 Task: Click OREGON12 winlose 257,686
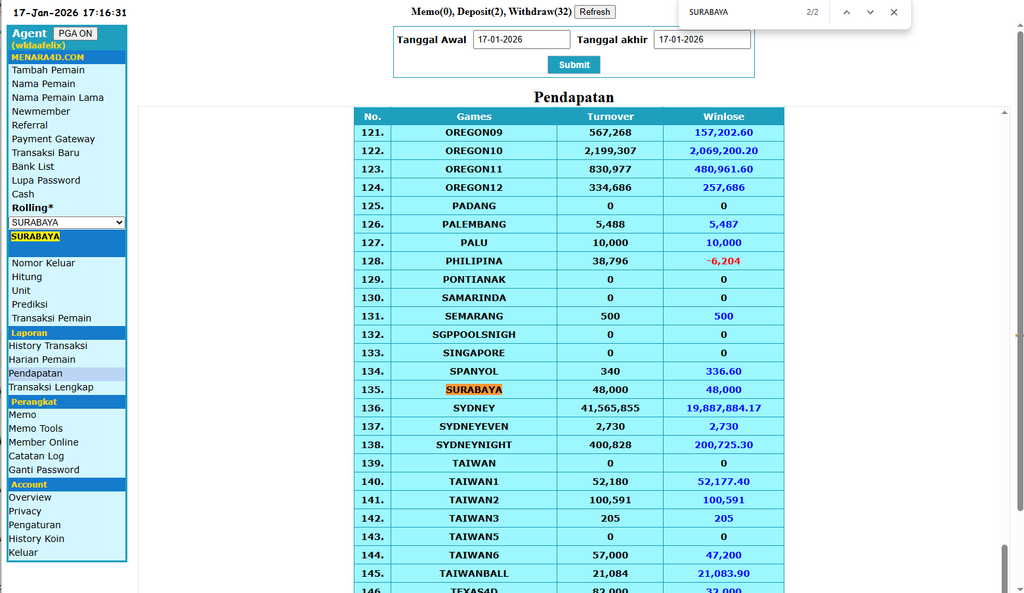coord(724,187)
